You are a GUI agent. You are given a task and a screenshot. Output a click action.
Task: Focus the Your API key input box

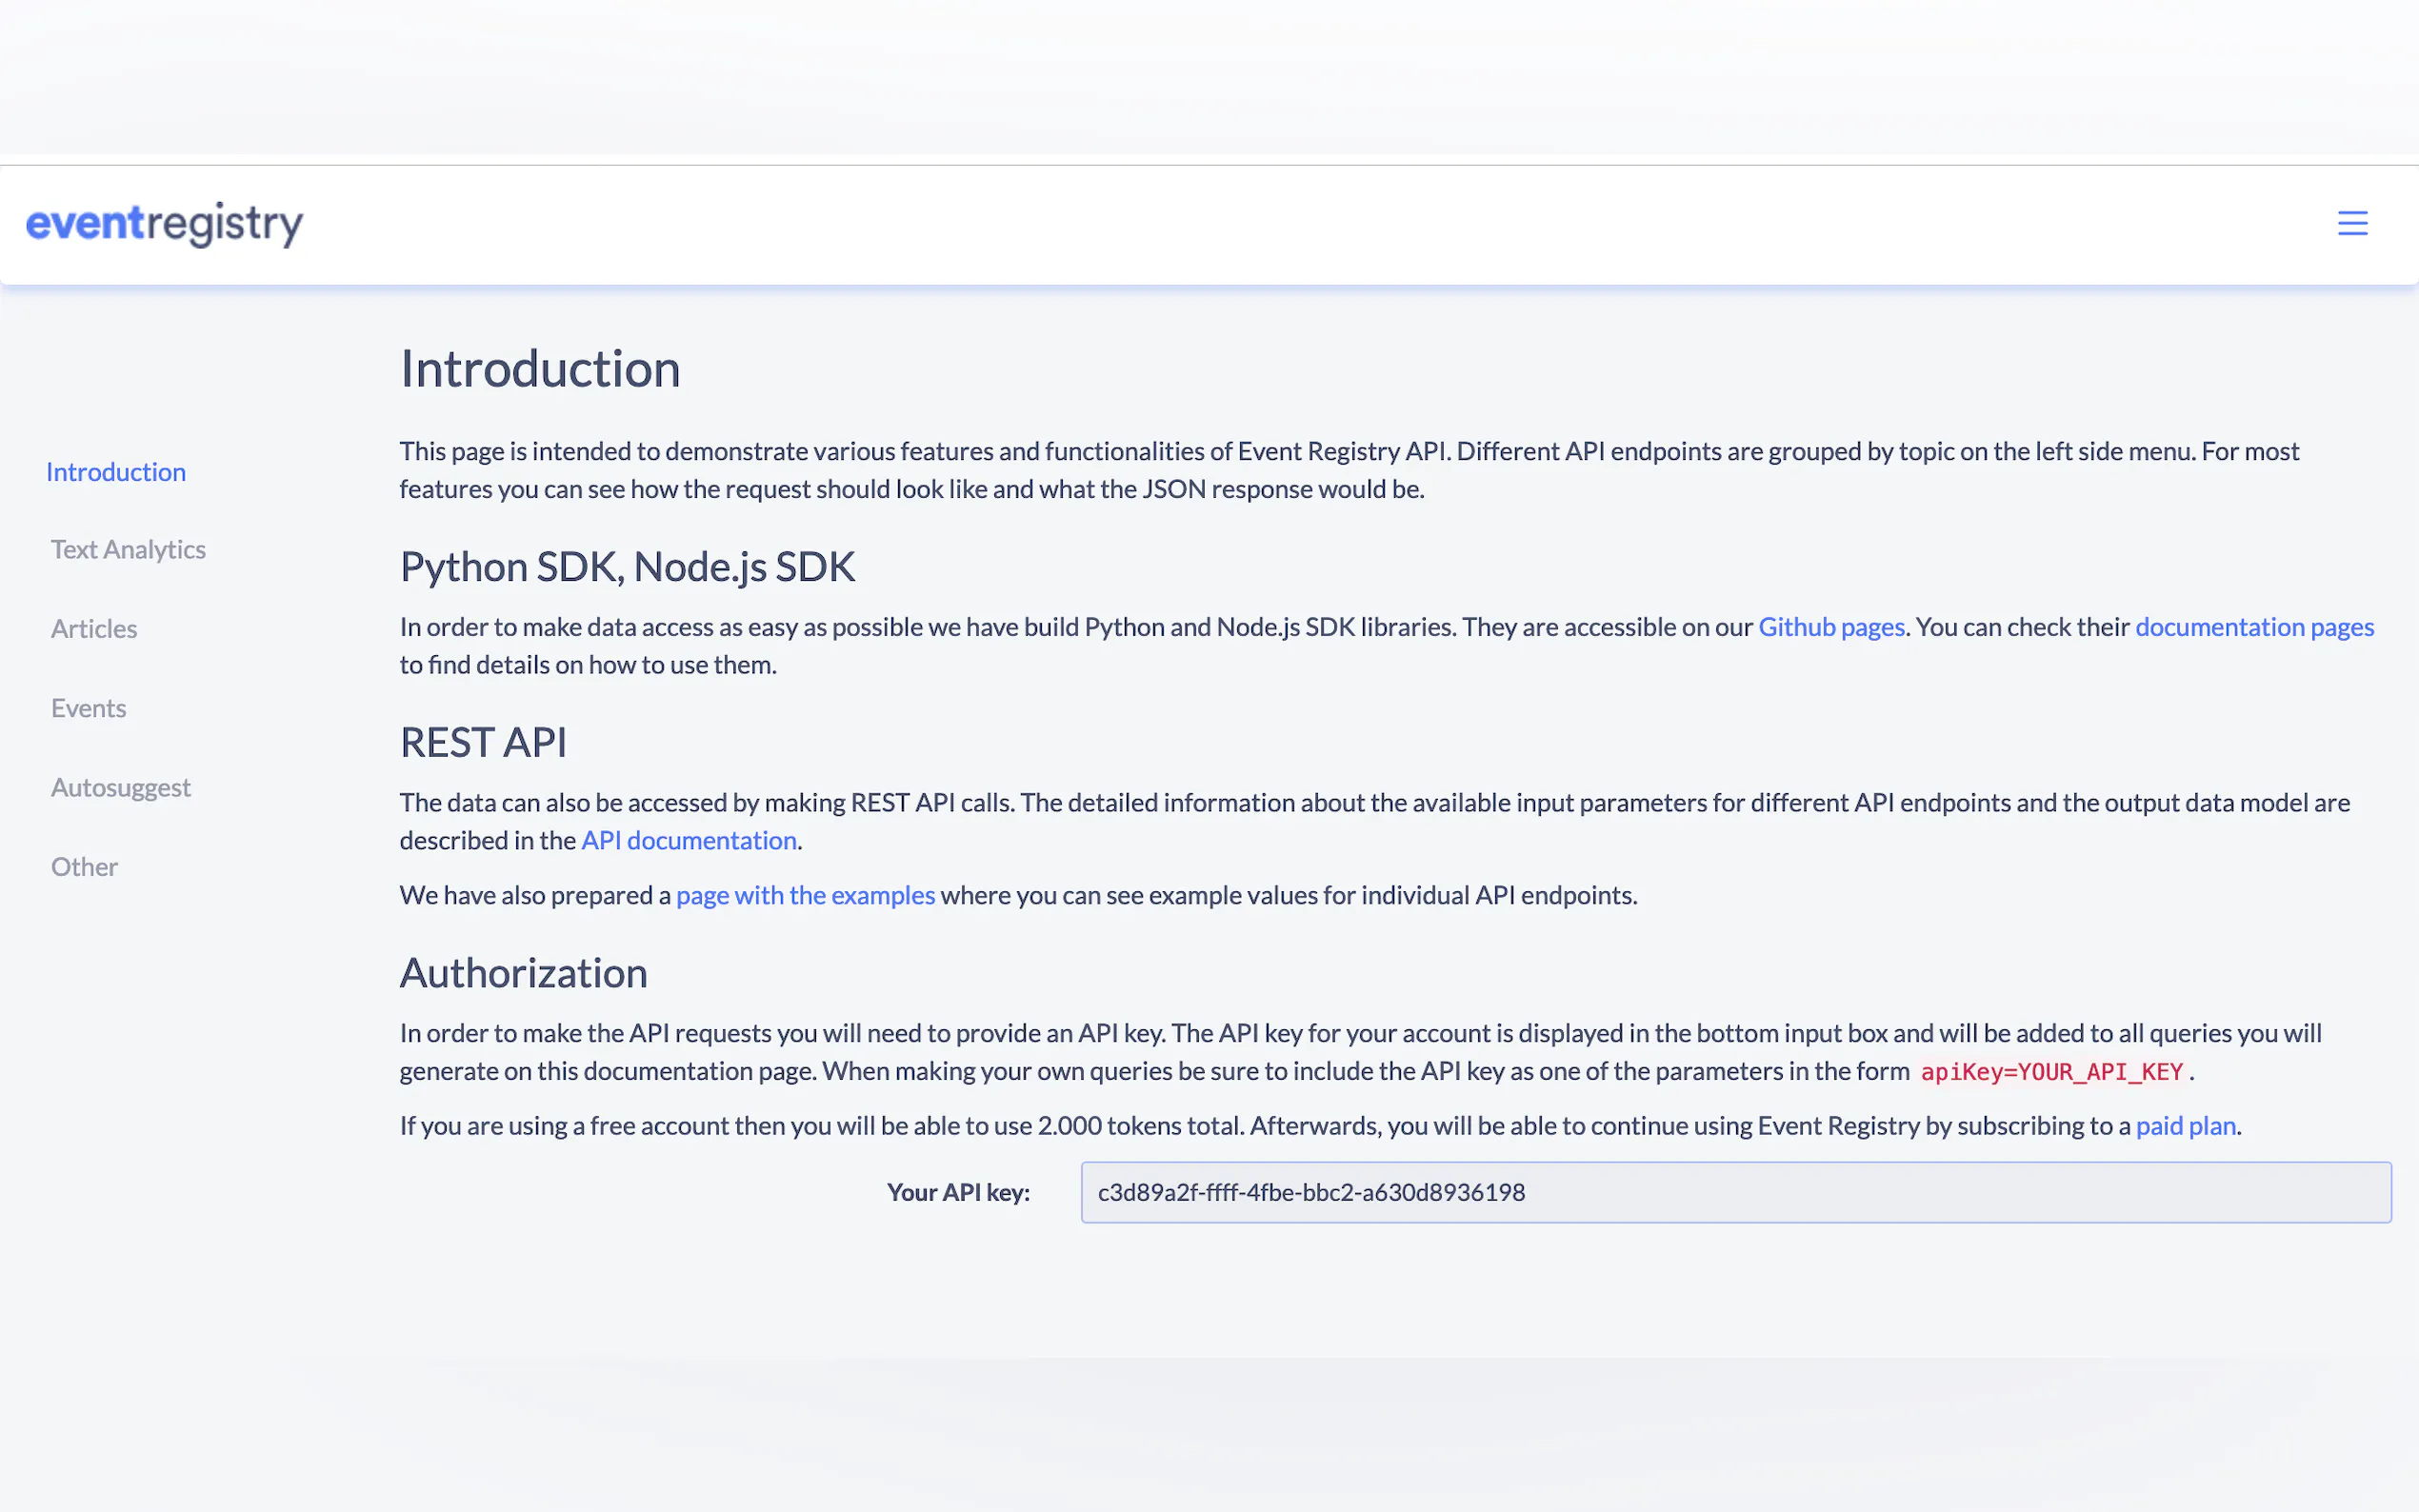pos(1735,1192)
